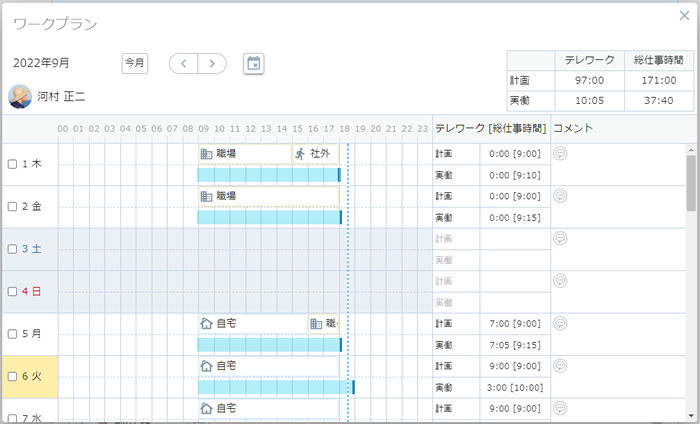Click planned total work time 171:00

[659, 80]
